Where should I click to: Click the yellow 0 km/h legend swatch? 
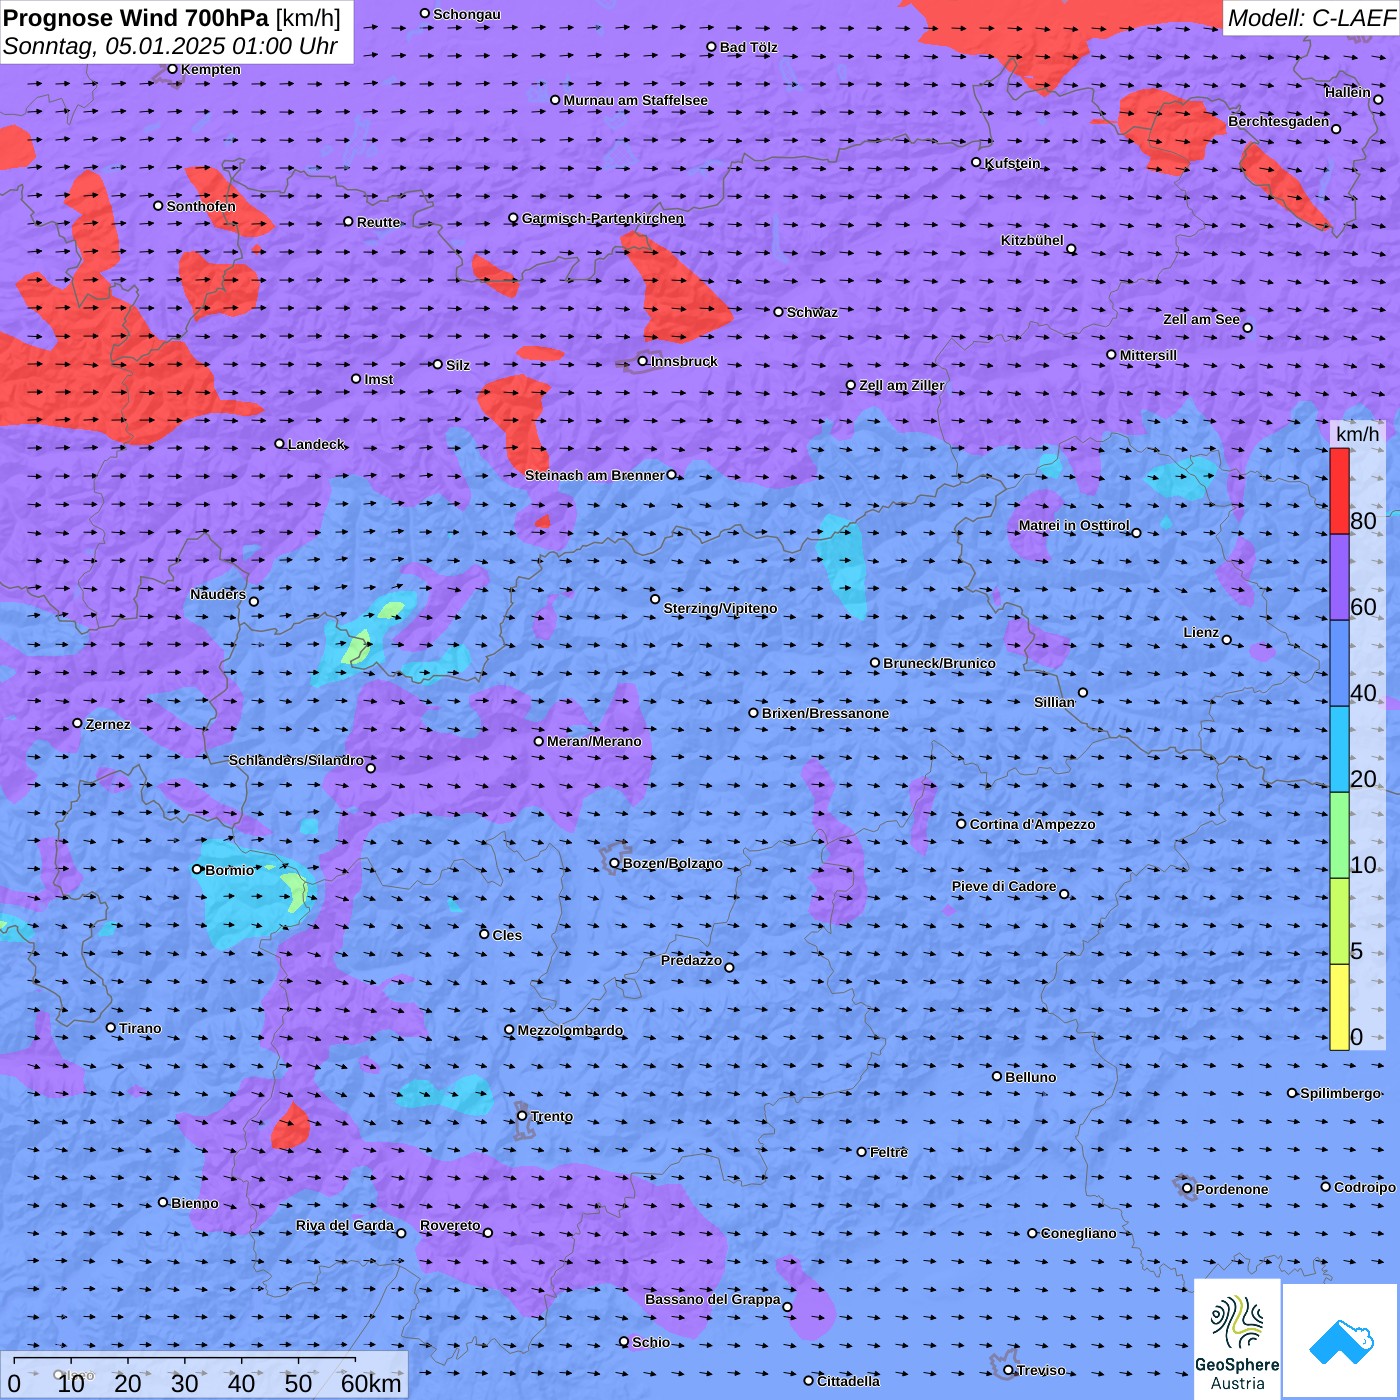tap(1339, 1007)
